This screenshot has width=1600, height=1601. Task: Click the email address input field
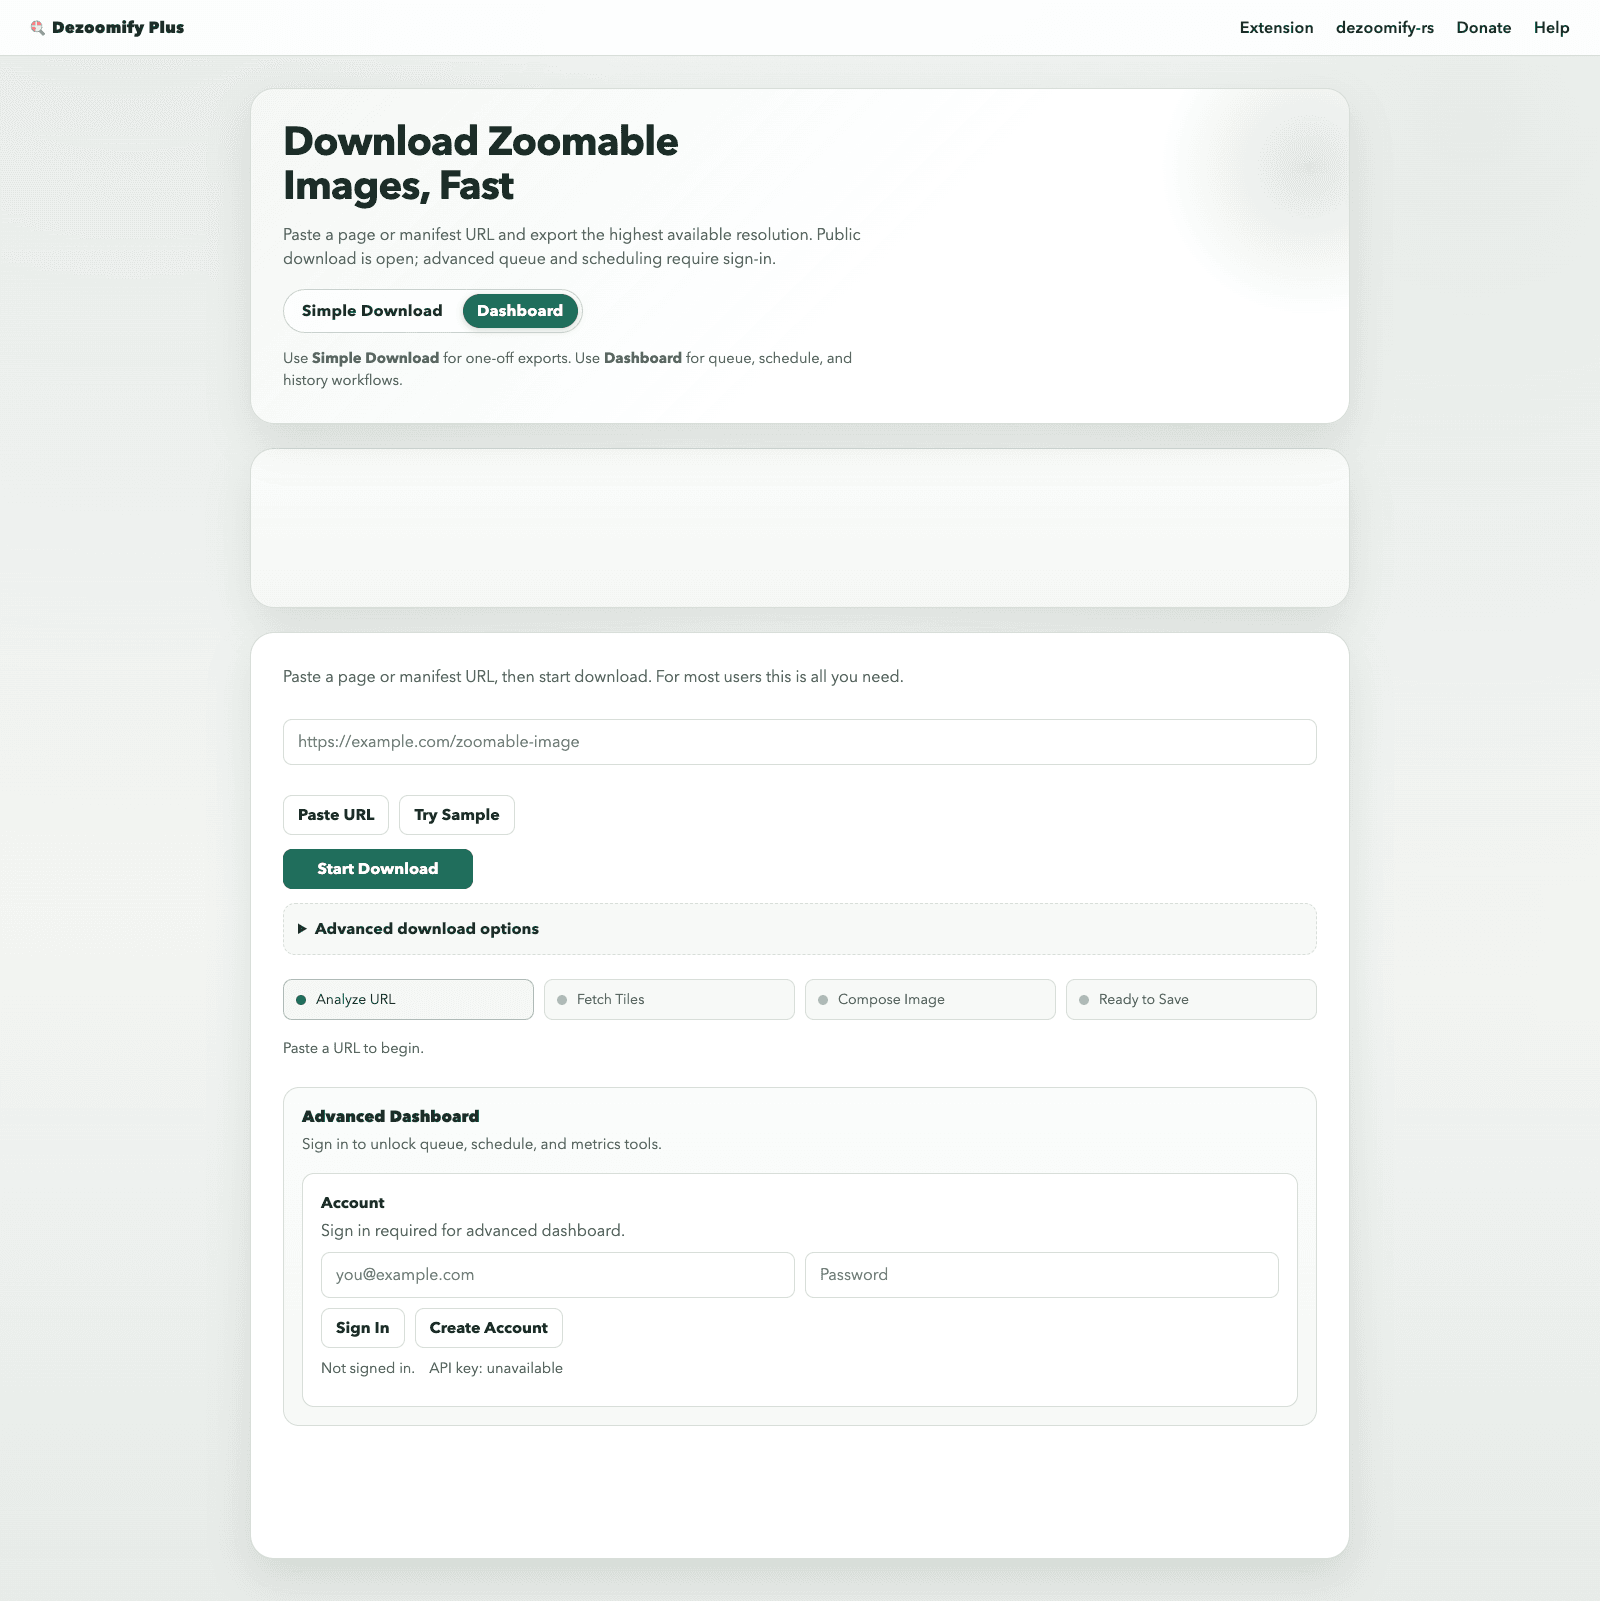coord(558,1275)
